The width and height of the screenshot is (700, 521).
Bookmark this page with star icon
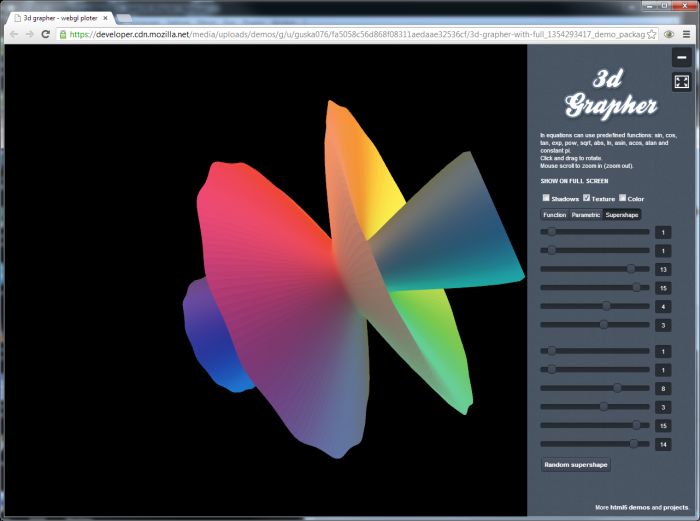tap(651, 34)
